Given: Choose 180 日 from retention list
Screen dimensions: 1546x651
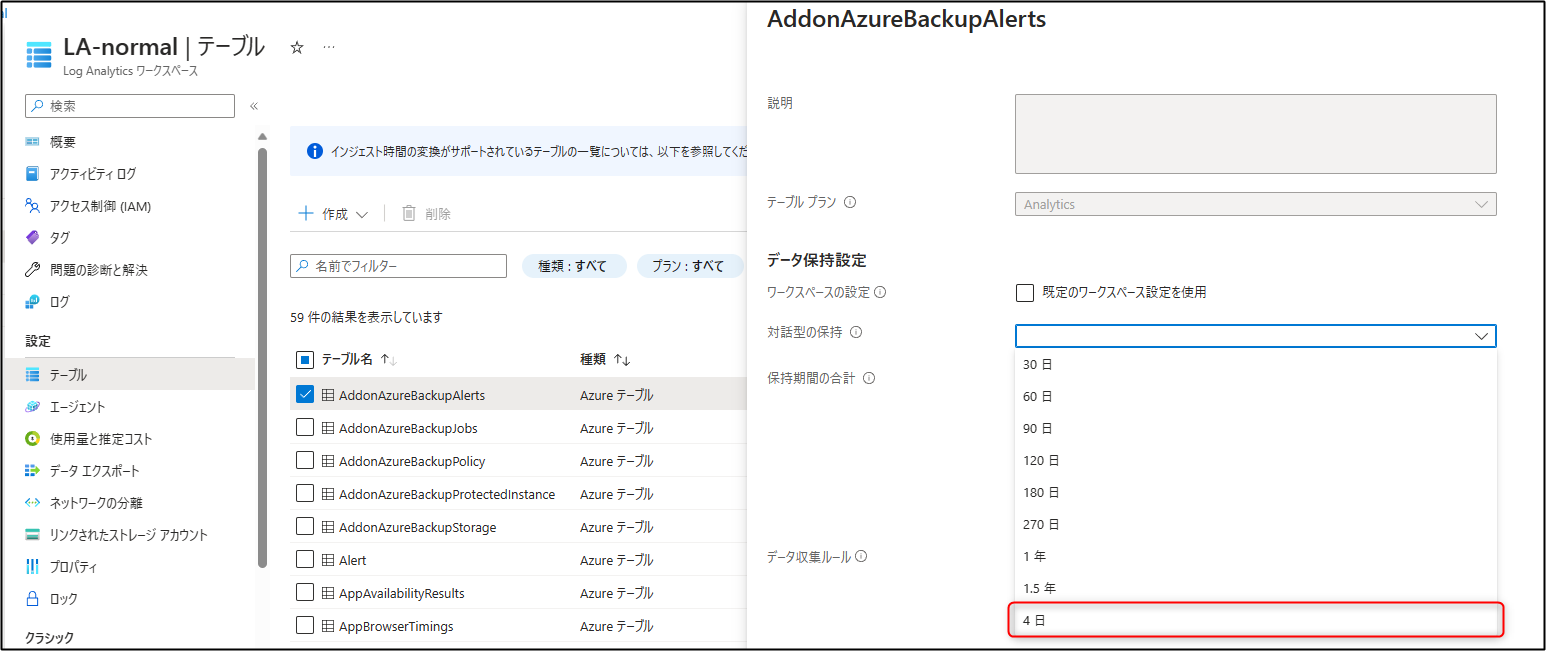Looking at the screenshot, I should 1255,493.
